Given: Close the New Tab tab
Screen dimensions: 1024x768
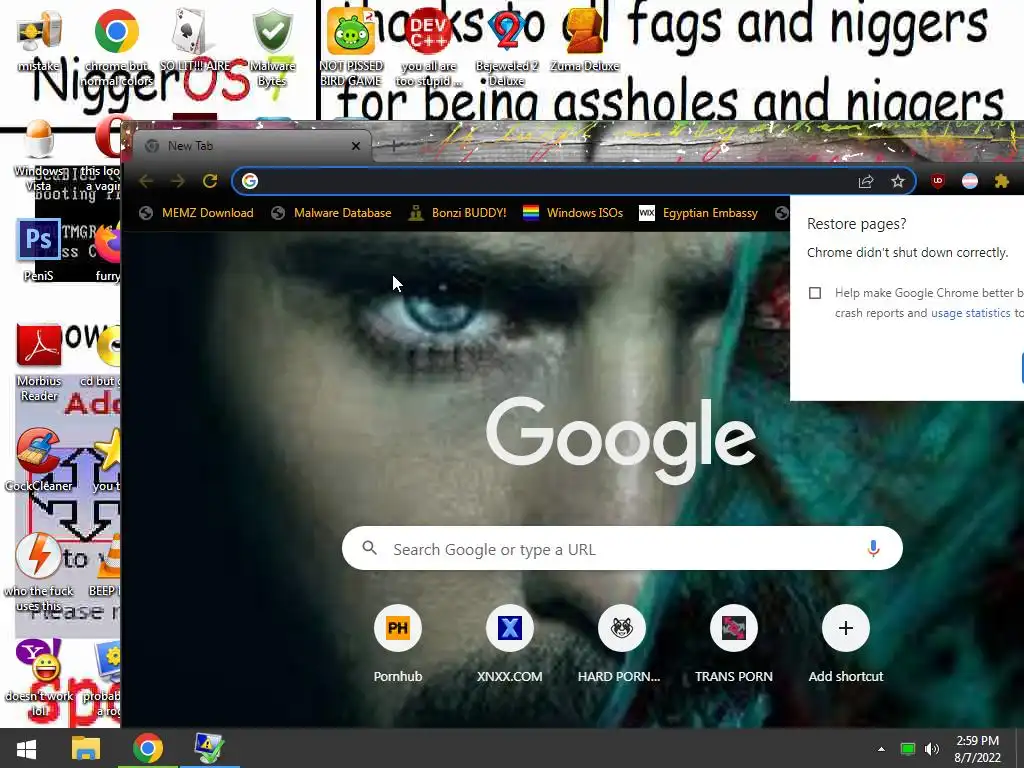Looking at the screenshot, I should (x=356, y=146).
